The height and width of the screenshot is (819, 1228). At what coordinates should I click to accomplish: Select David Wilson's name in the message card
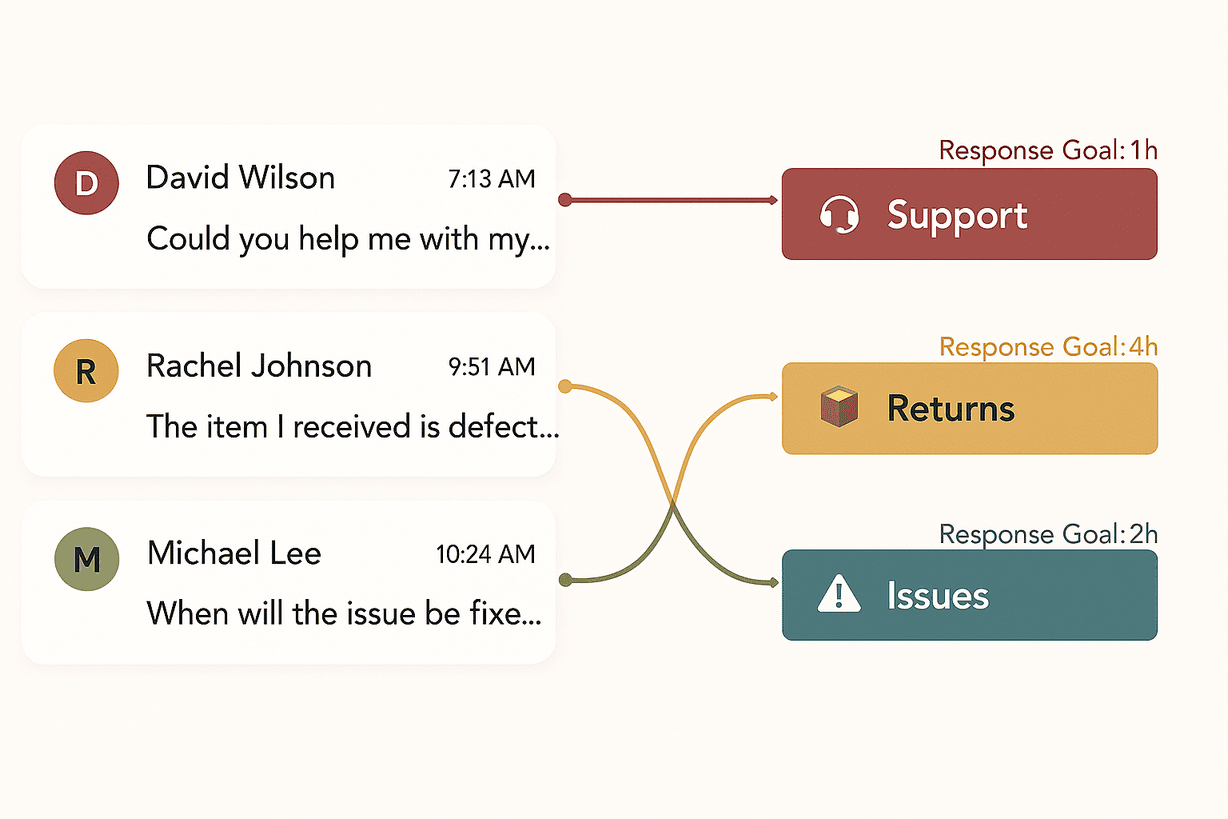(240, 178)
